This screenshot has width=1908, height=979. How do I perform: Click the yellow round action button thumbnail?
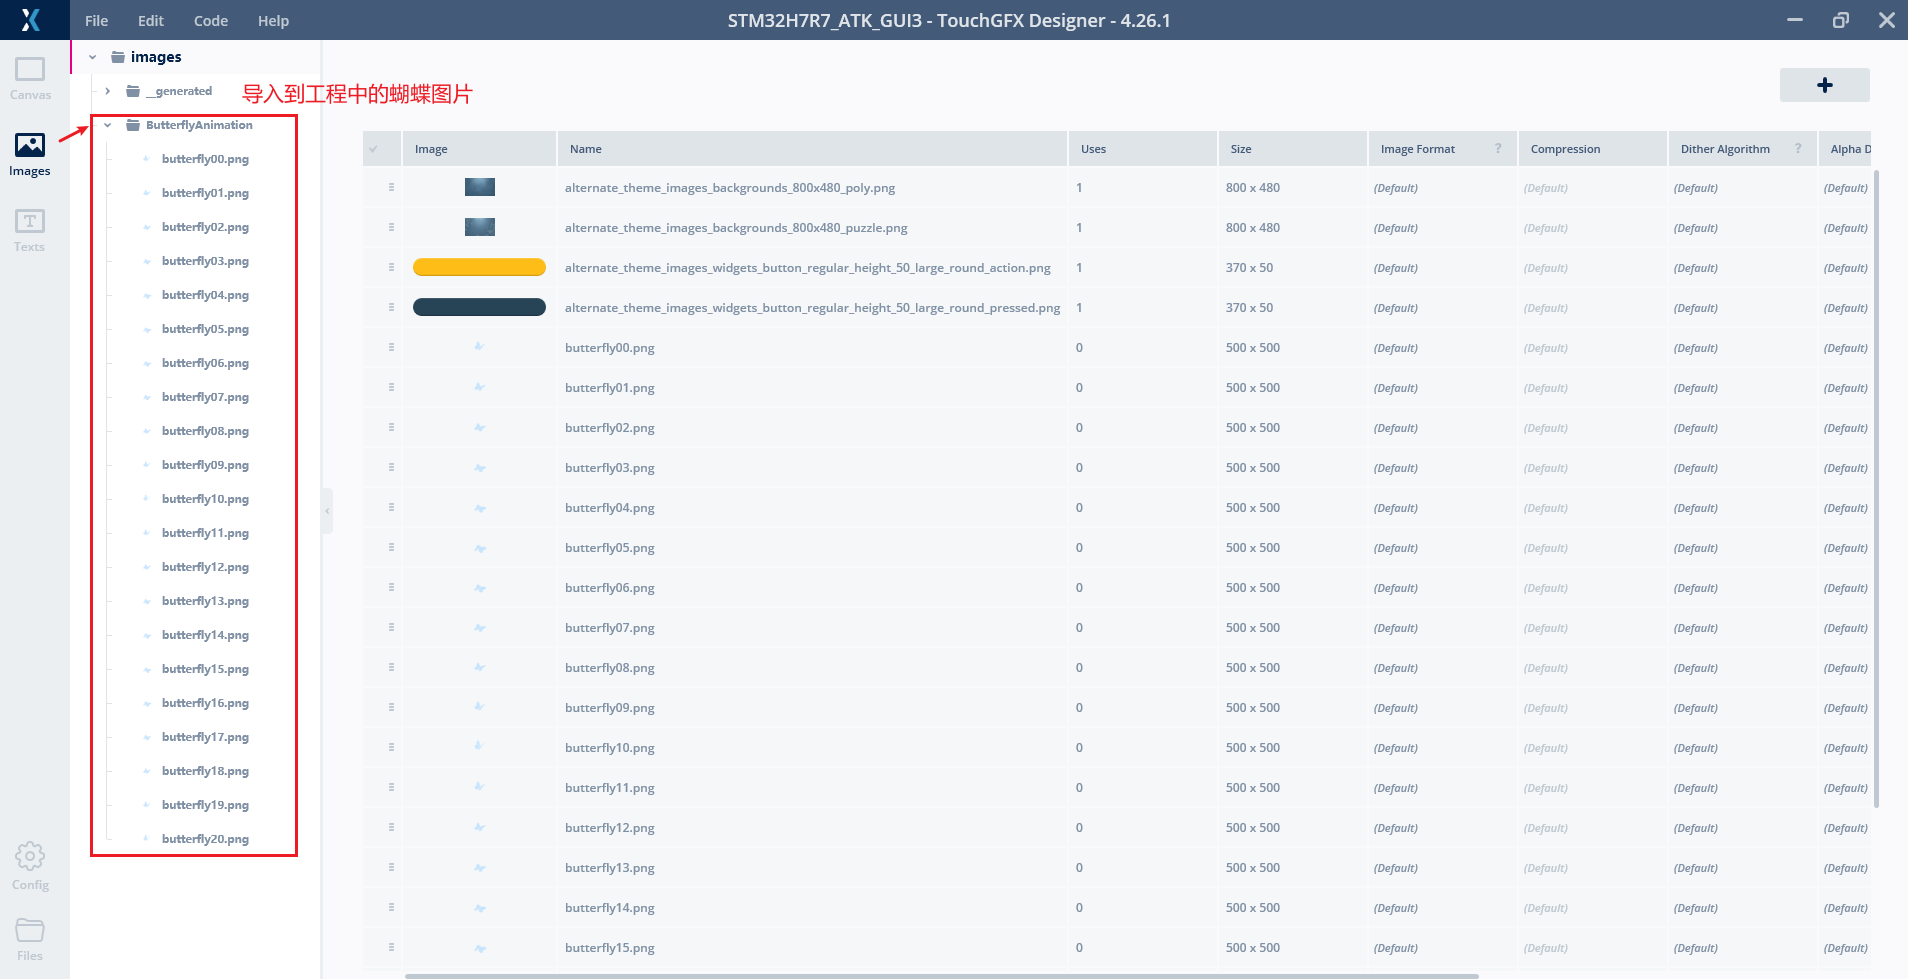[x=479, y=267]
